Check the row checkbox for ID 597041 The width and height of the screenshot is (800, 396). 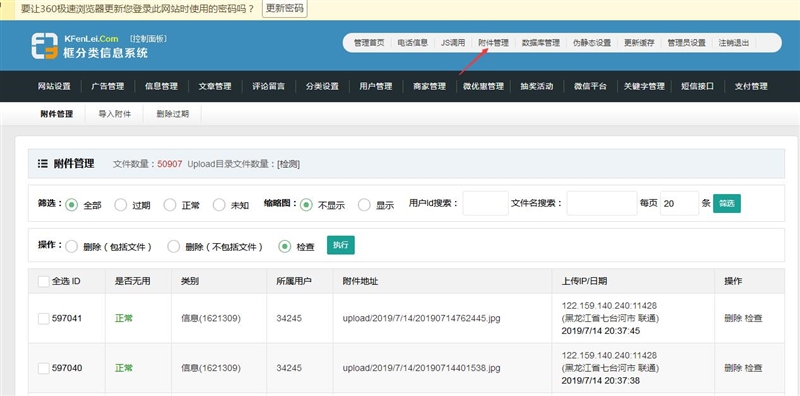44,318
